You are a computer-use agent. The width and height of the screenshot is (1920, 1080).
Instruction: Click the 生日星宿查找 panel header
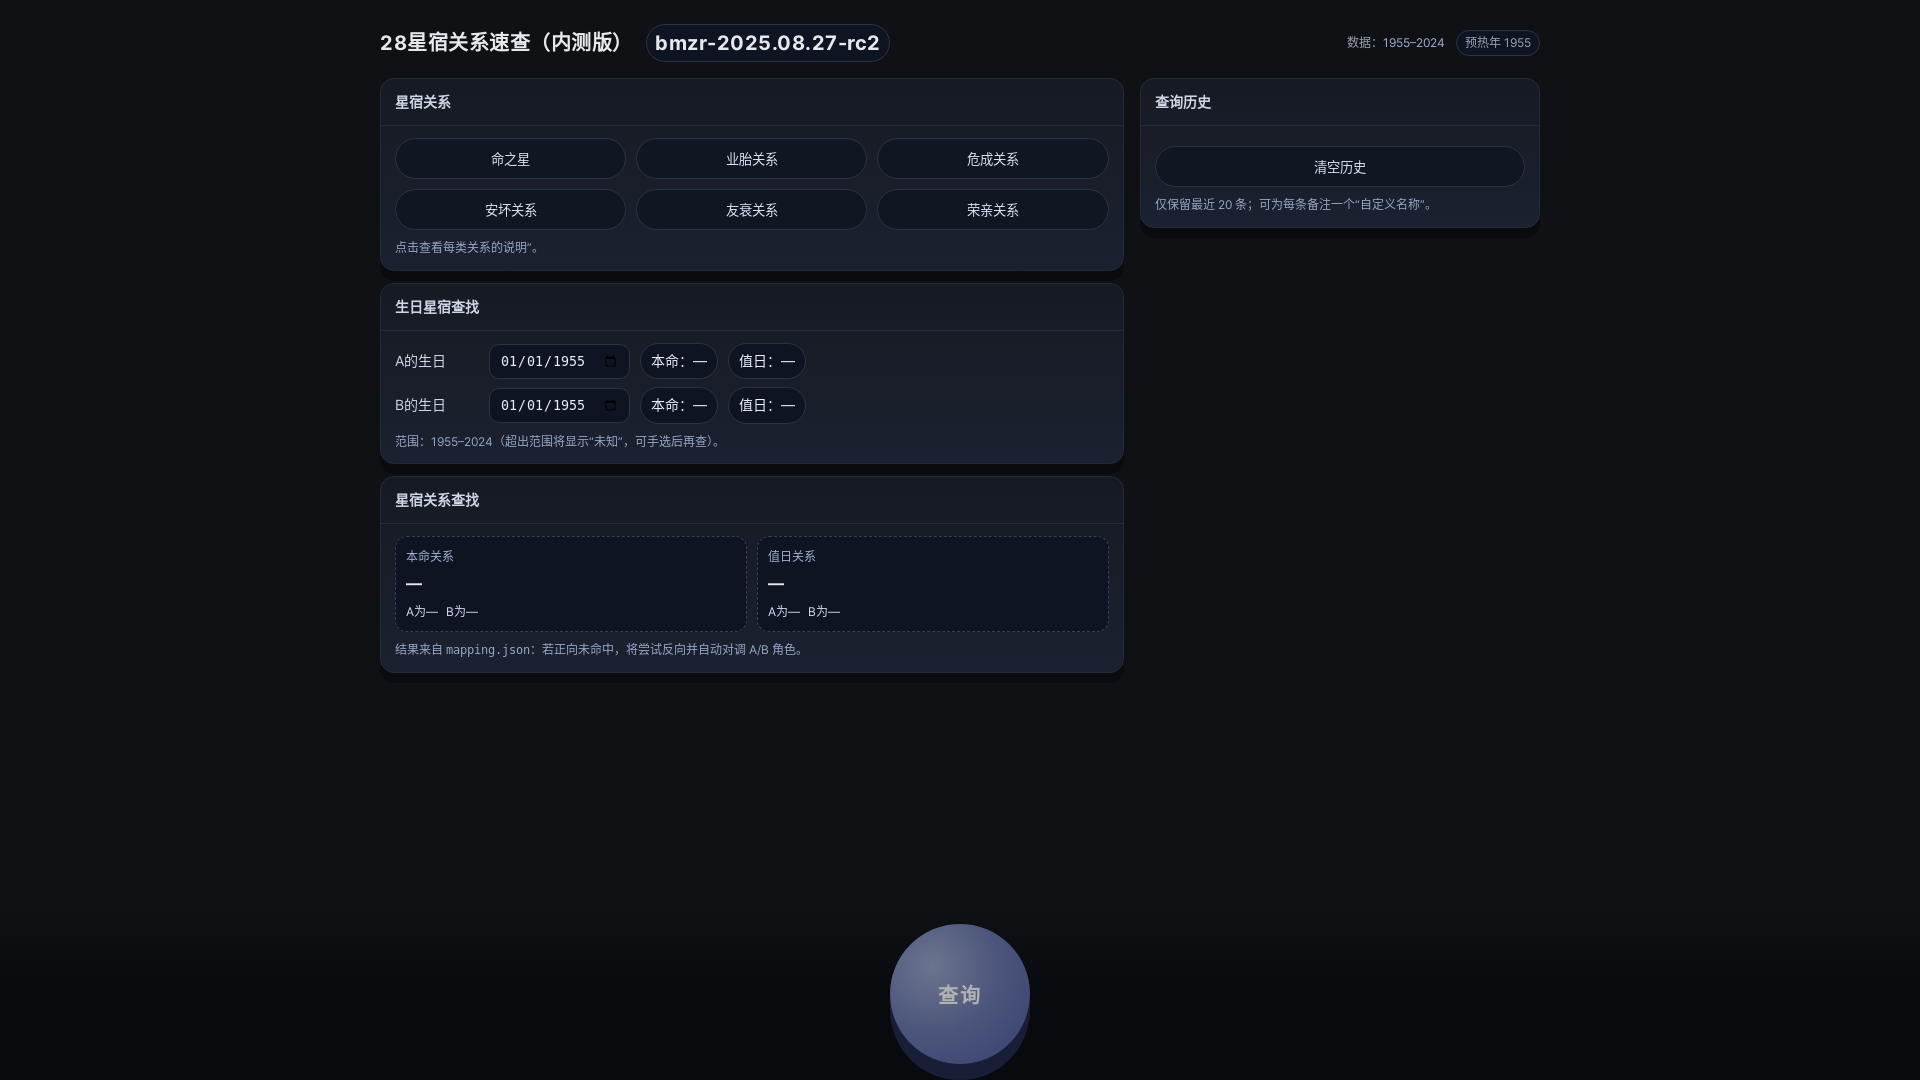click(x=752, y=307)
